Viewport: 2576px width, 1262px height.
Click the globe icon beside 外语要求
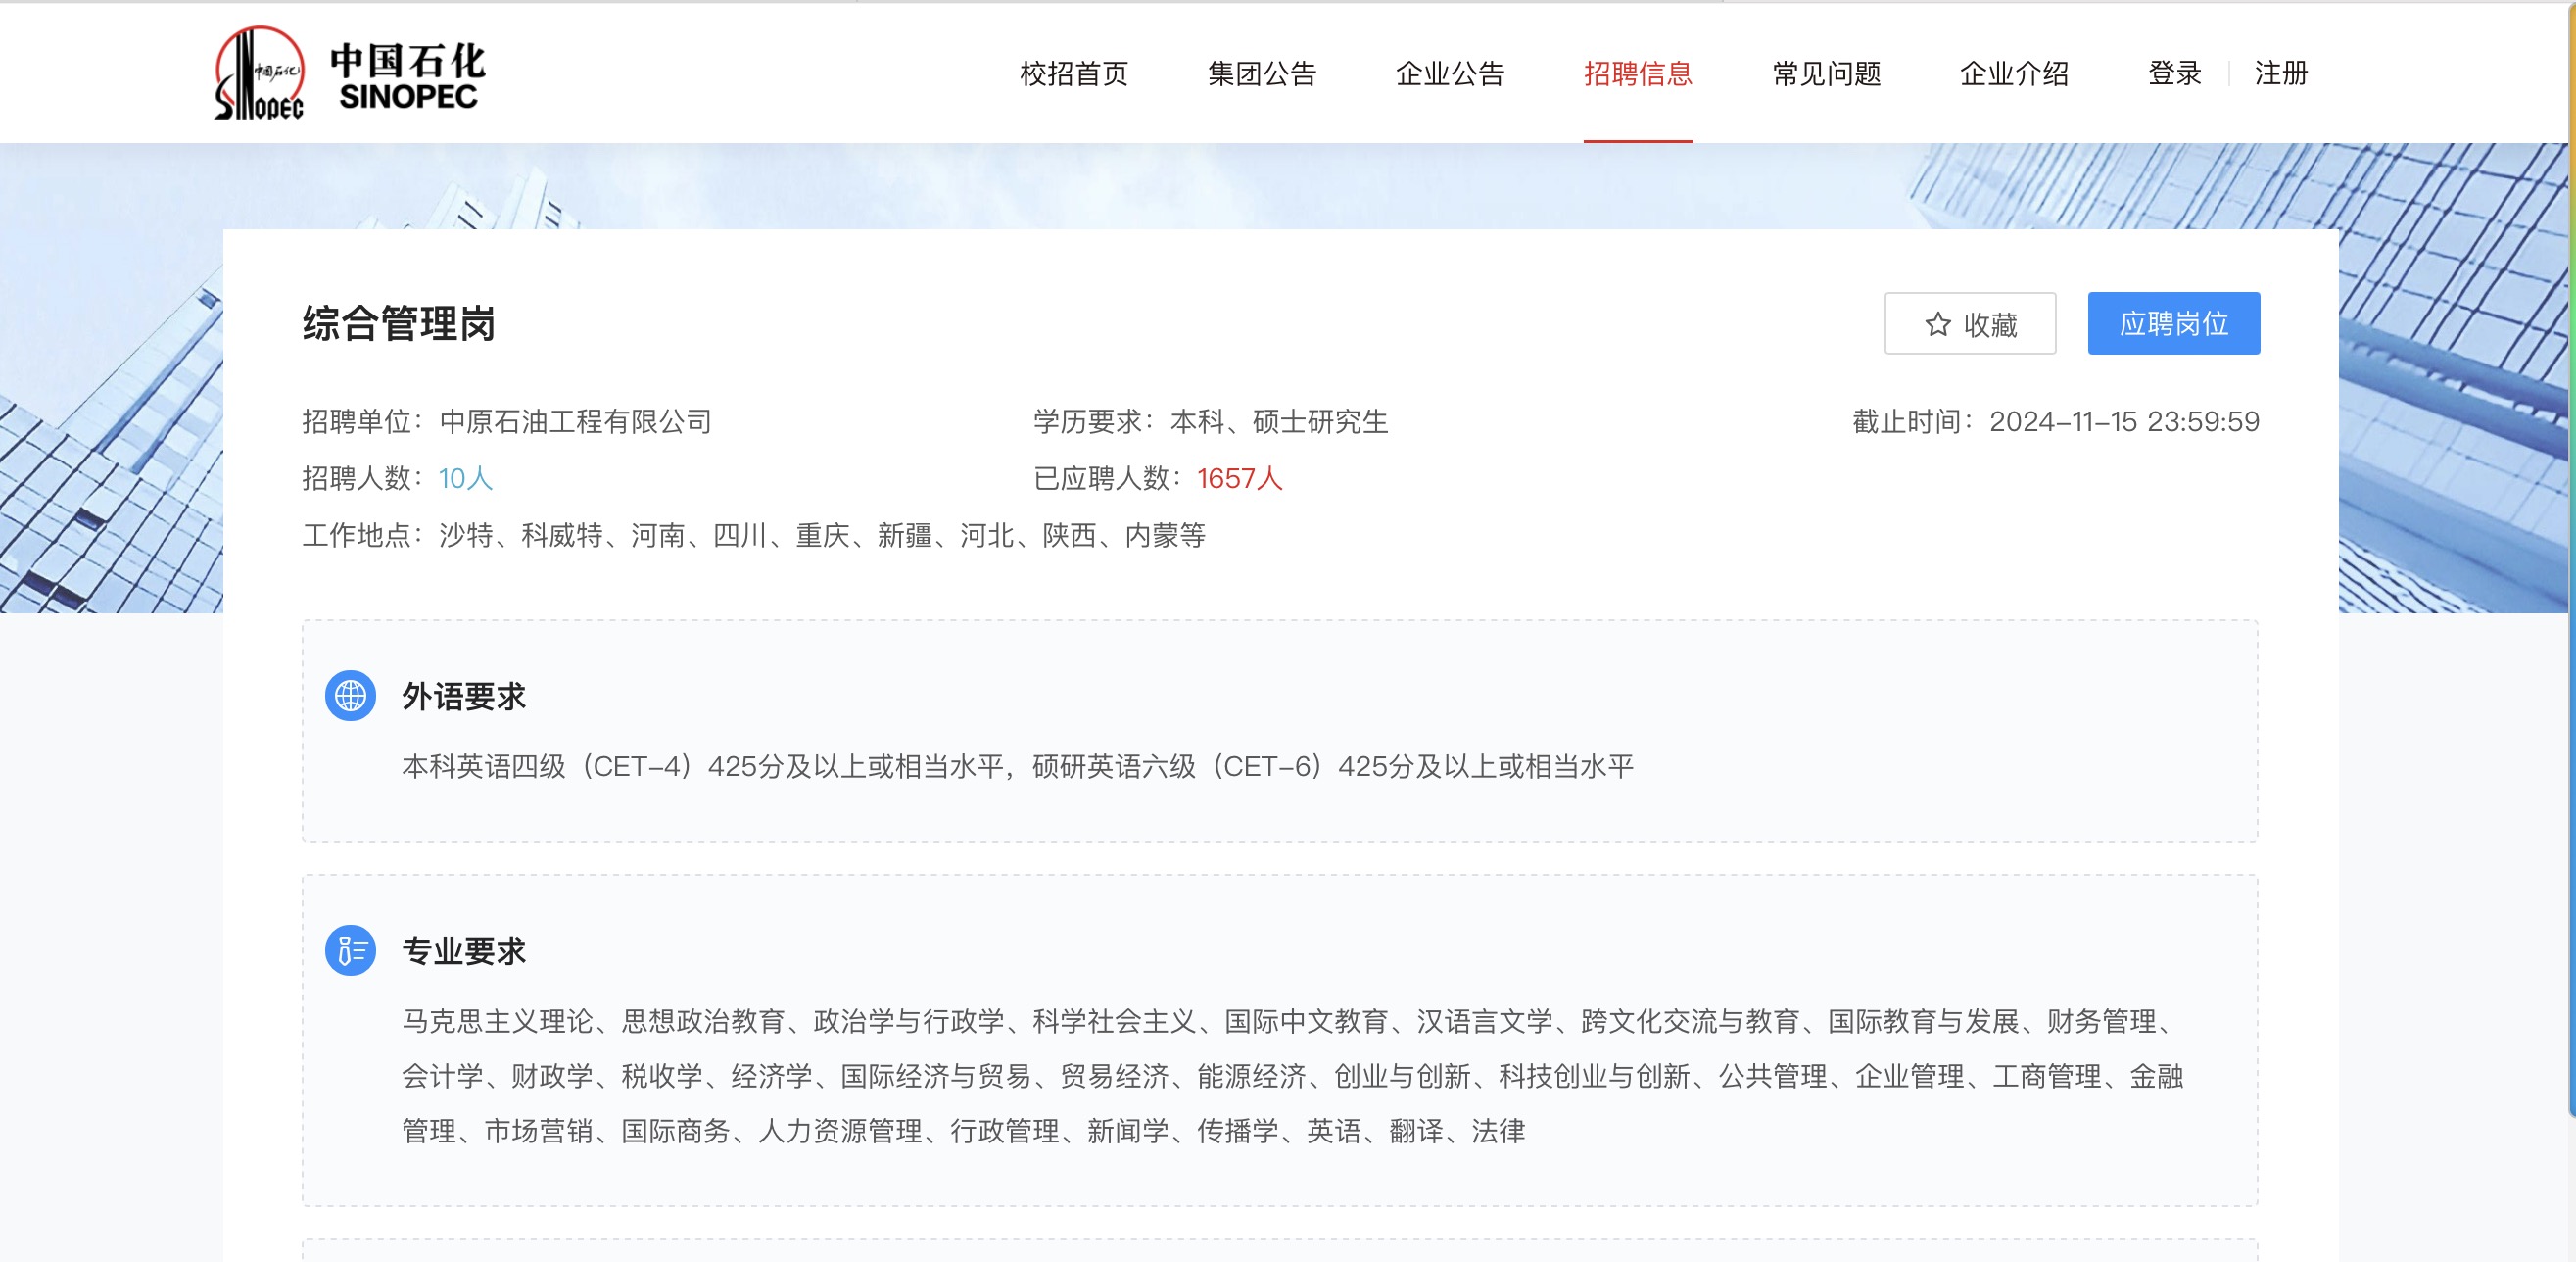pyautogui.click(x=350, y=696)
